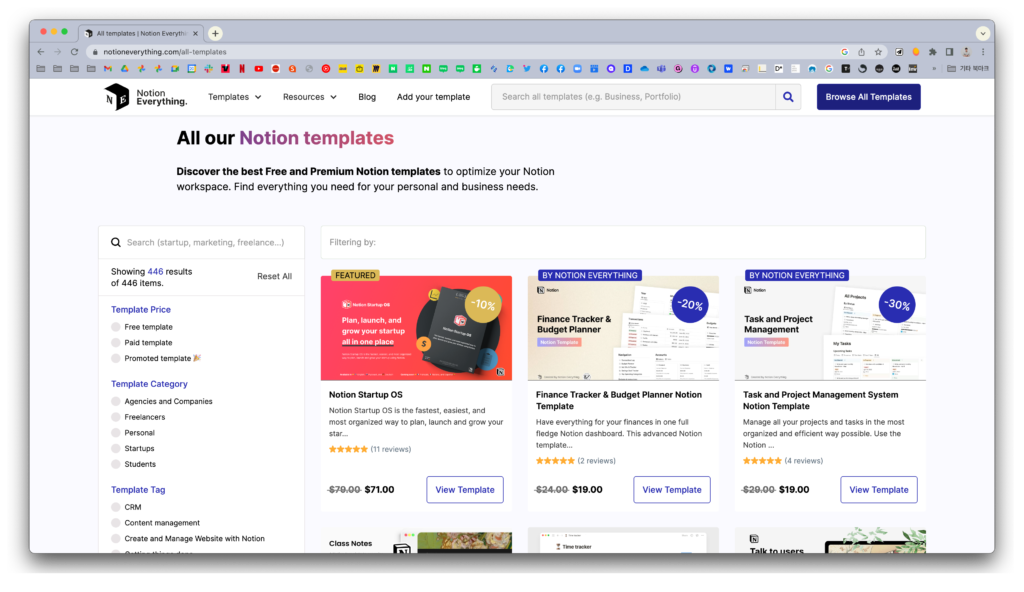Open a new browser tab with plus icon
1024x592 pixels.
click(x=215, y=33)
